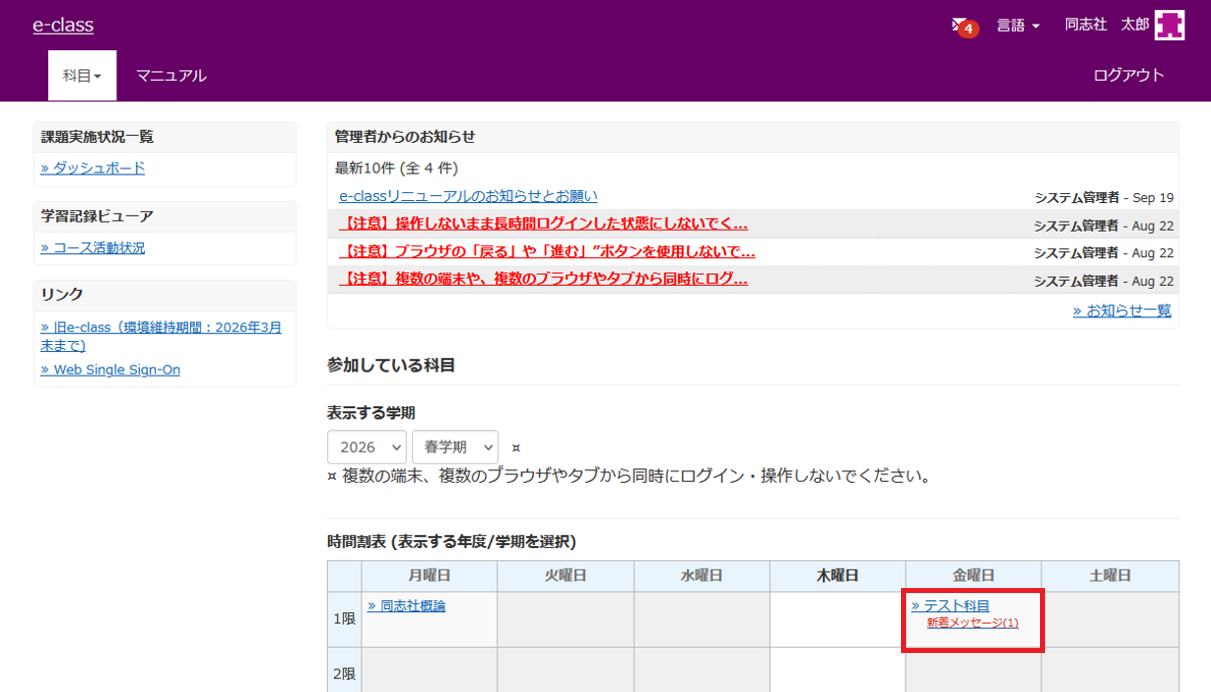
Task: Click the user avatar puzzle icon
Action: point(1170,25)
